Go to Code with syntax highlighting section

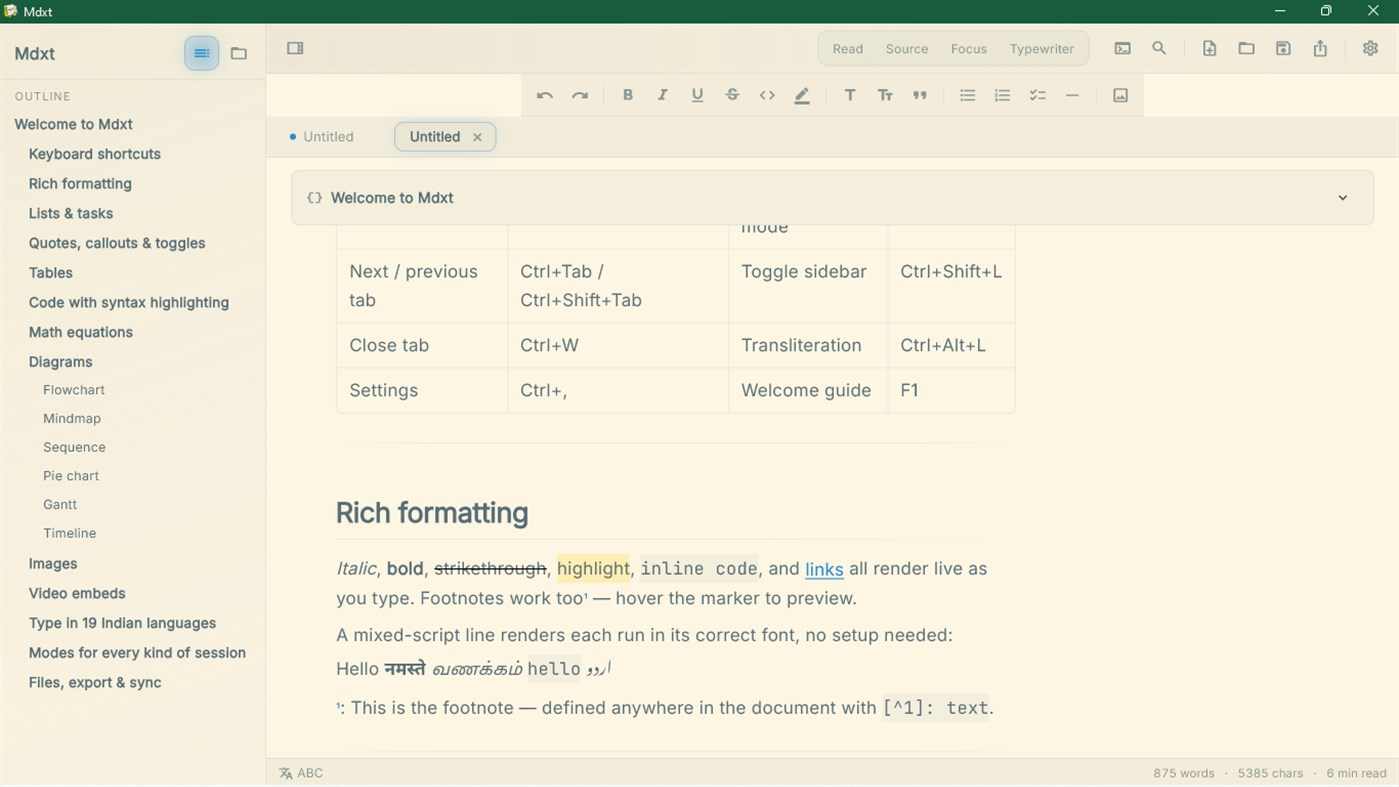[129, 302]
